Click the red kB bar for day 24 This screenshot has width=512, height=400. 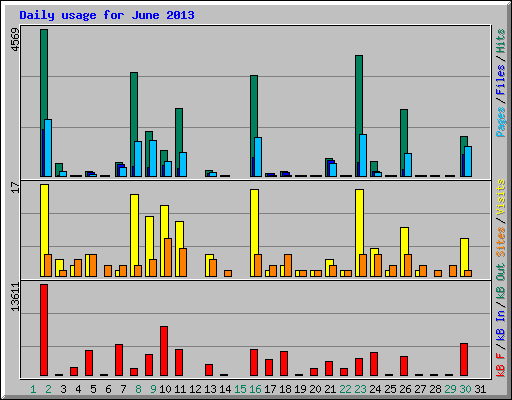pos(374,364)
